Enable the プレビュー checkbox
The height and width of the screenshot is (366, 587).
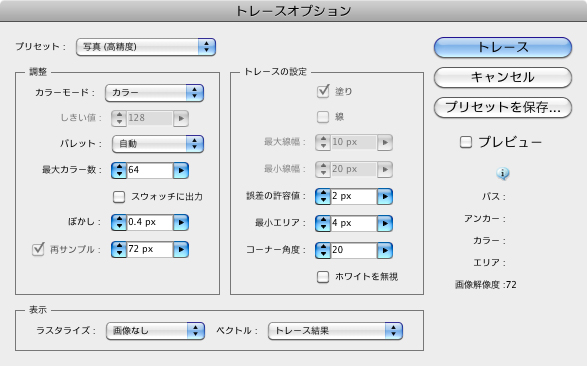466,142
